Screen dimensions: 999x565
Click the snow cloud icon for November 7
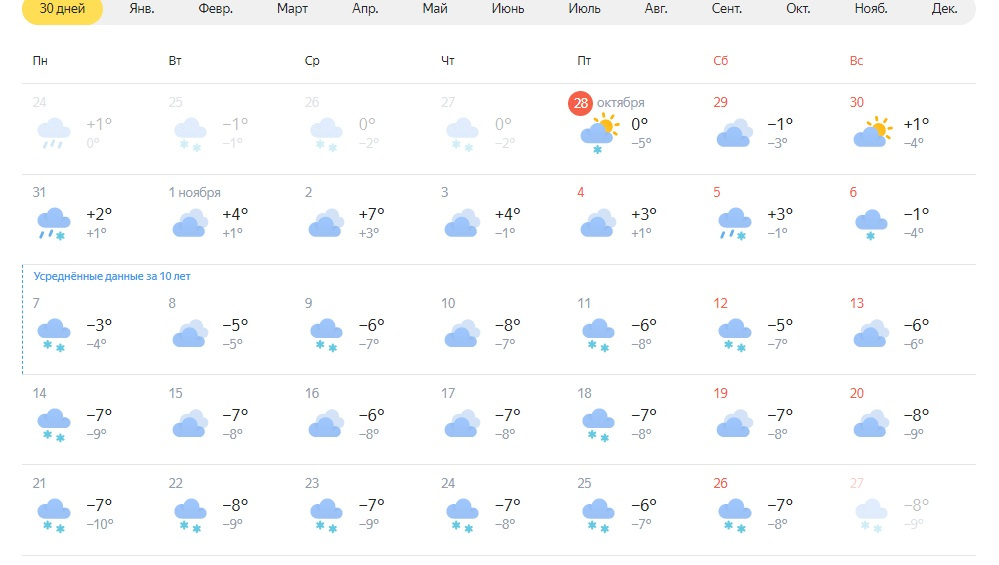pyautogui.click(x=54, y=336)
